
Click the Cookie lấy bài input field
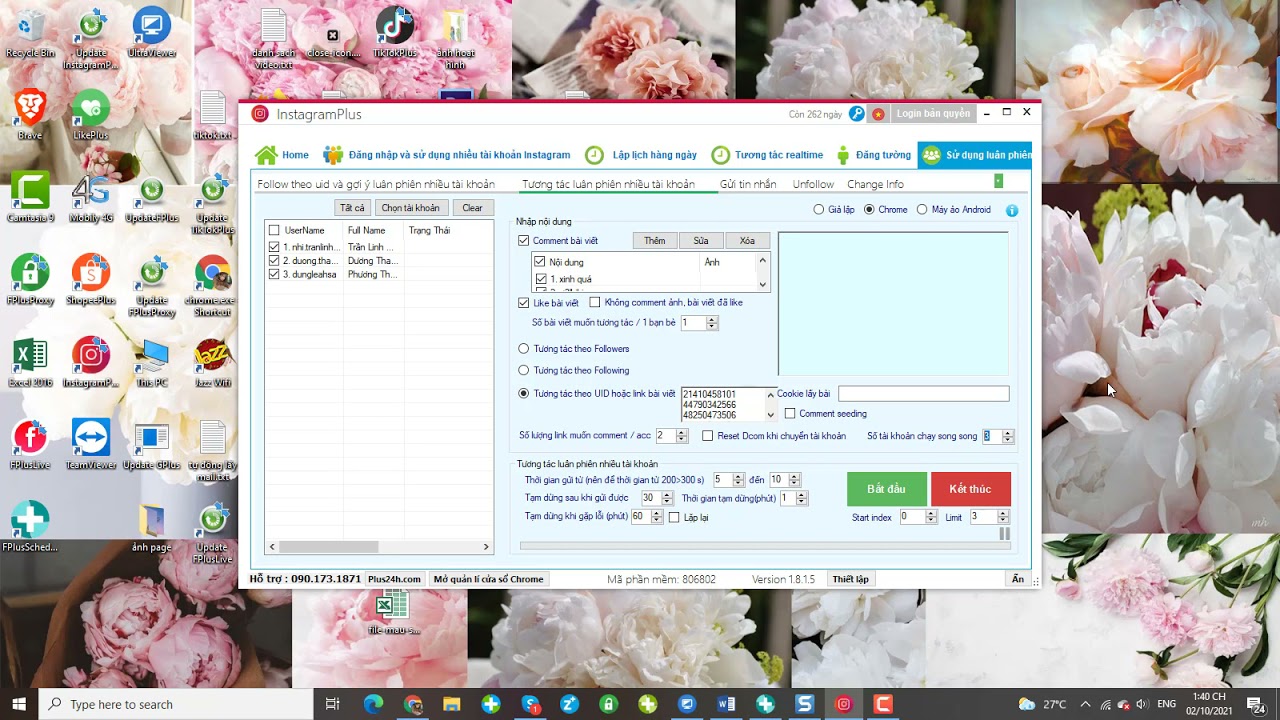923,394
